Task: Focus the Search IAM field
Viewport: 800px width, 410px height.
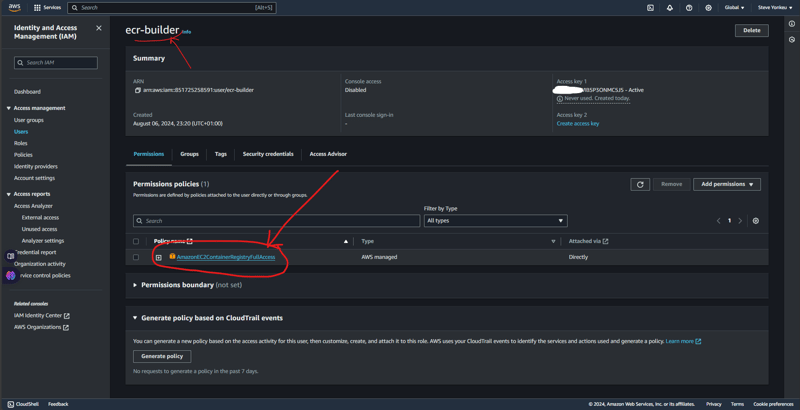Action: click(x=56, y=63)
